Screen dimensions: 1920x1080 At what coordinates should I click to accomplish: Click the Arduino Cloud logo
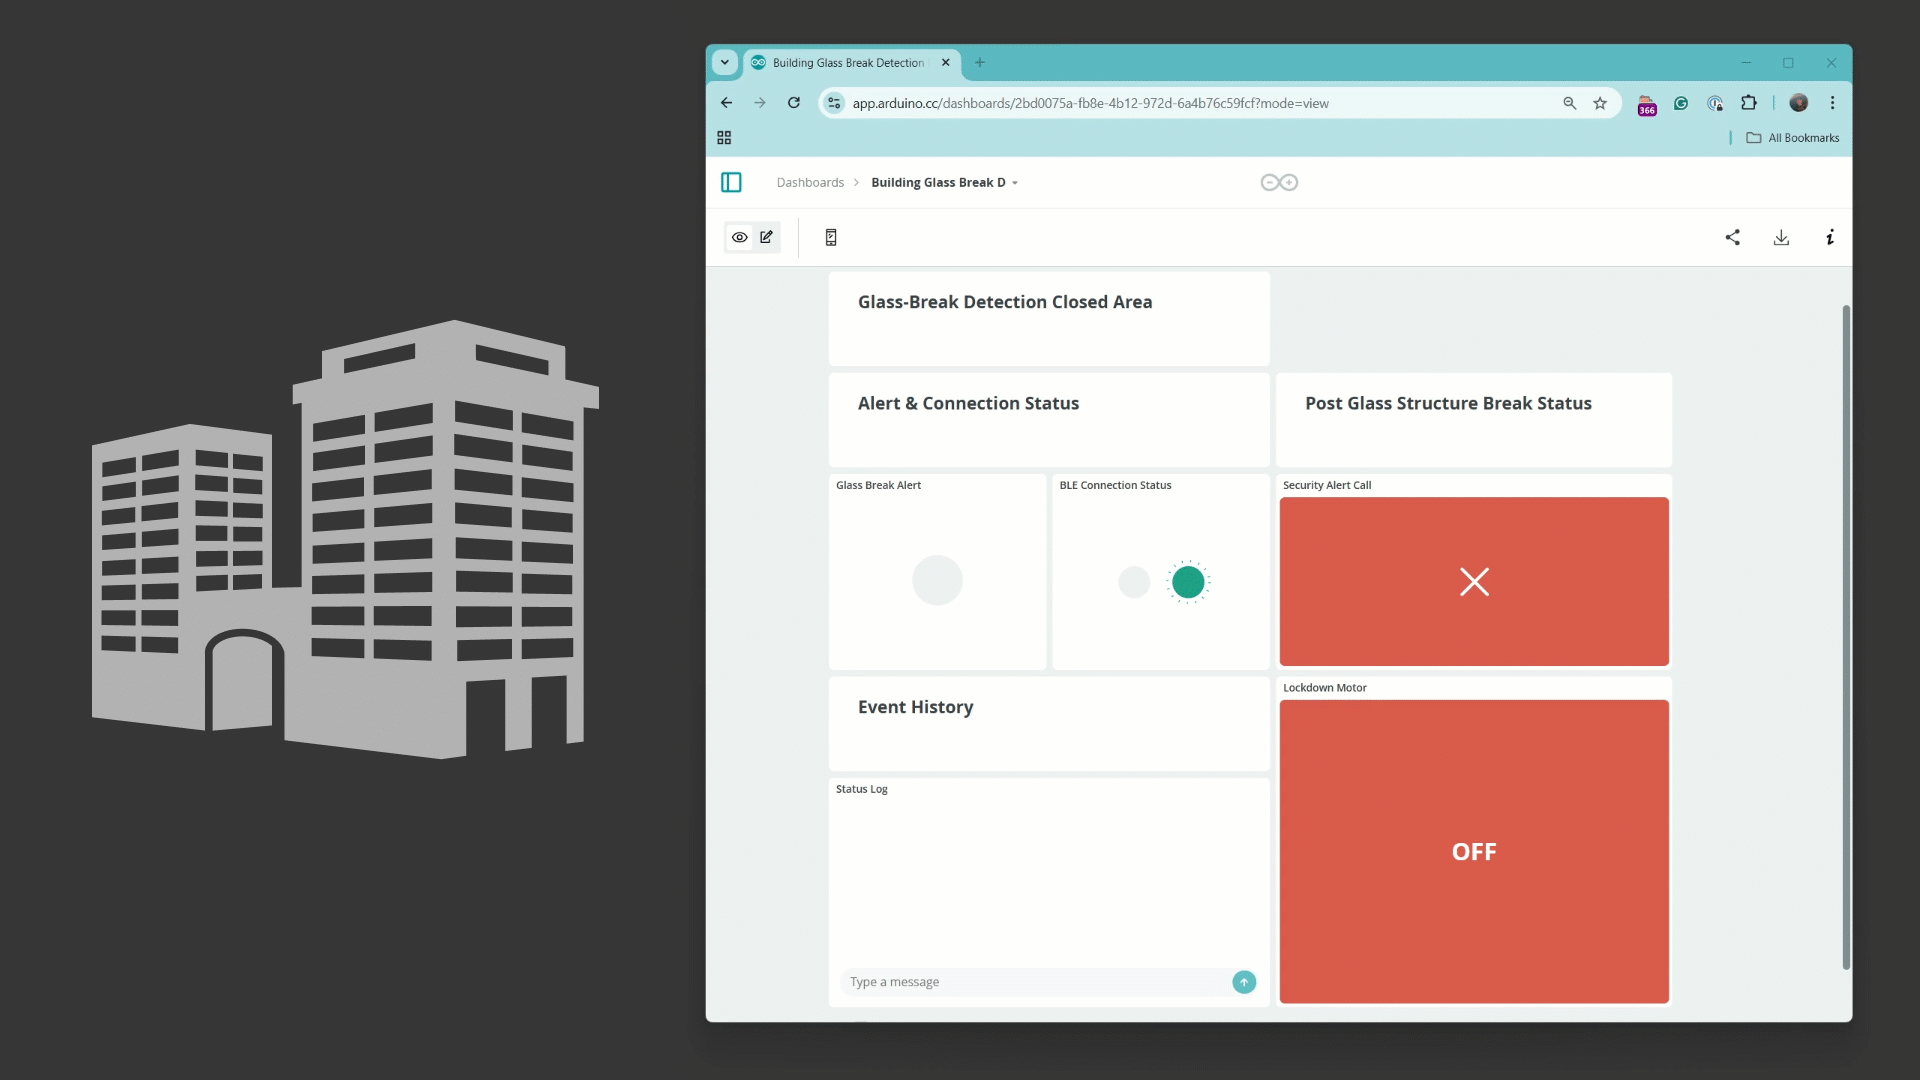coord(1279,182)
